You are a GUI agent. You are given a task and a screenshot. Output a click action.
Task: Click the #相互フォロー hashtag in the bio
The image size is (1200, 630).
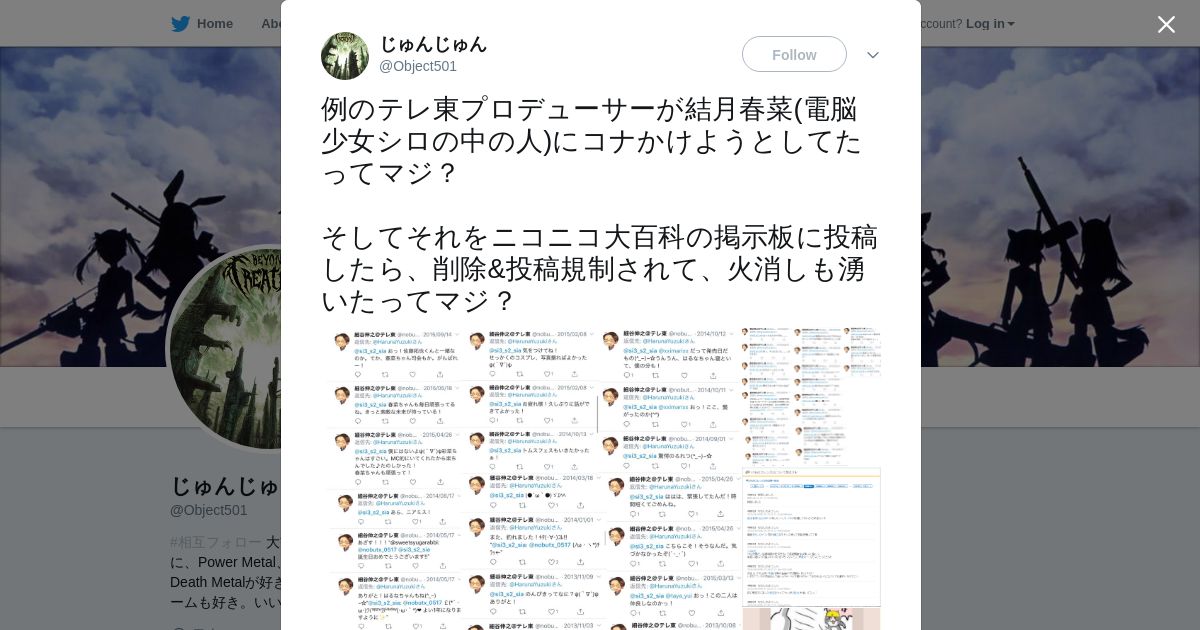click(x=216, y=542)
